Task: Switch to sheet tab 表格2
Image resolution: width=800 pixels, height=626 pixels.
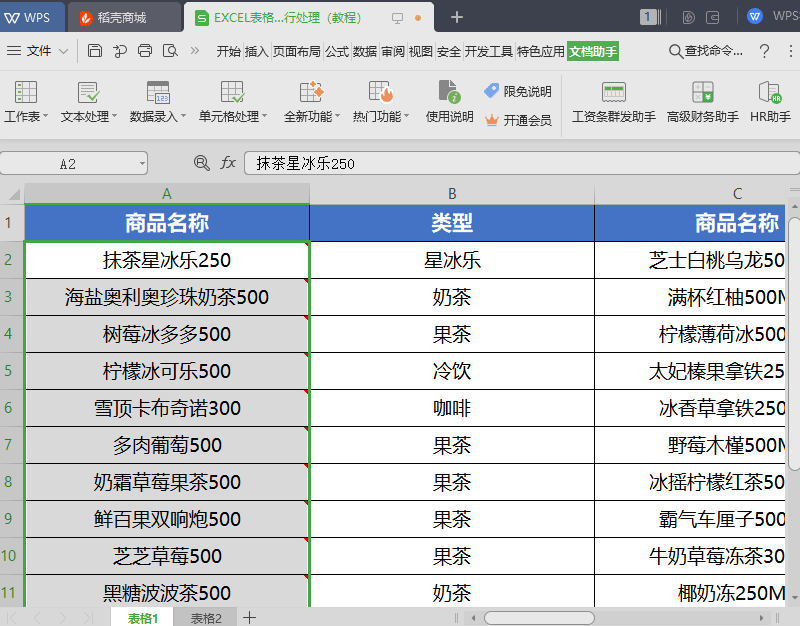Action: (x=207, y=618)
